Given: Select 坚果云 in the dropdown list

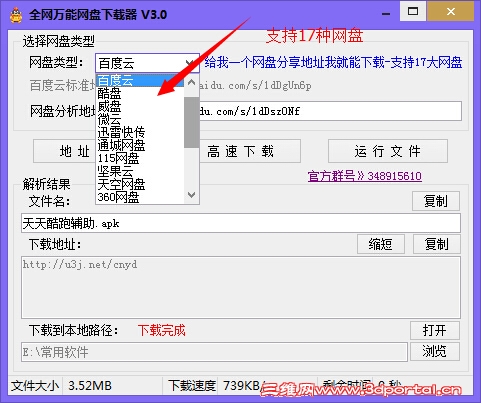Looking at the screenshot, I should (140, 171).
